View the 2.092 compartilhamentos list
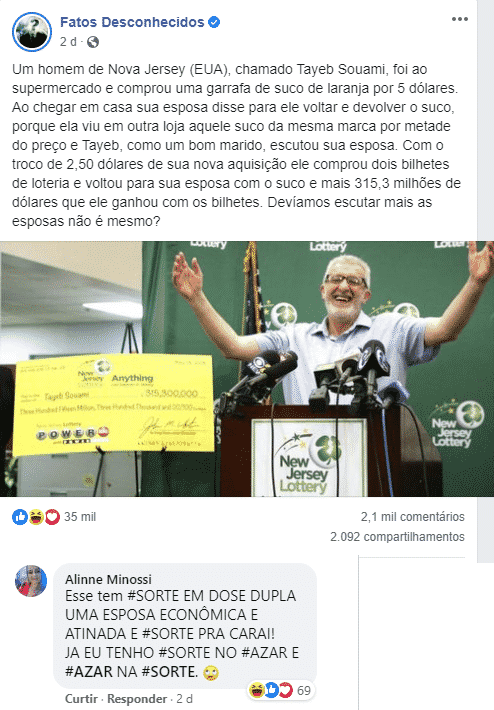 (x=397, y=537)
